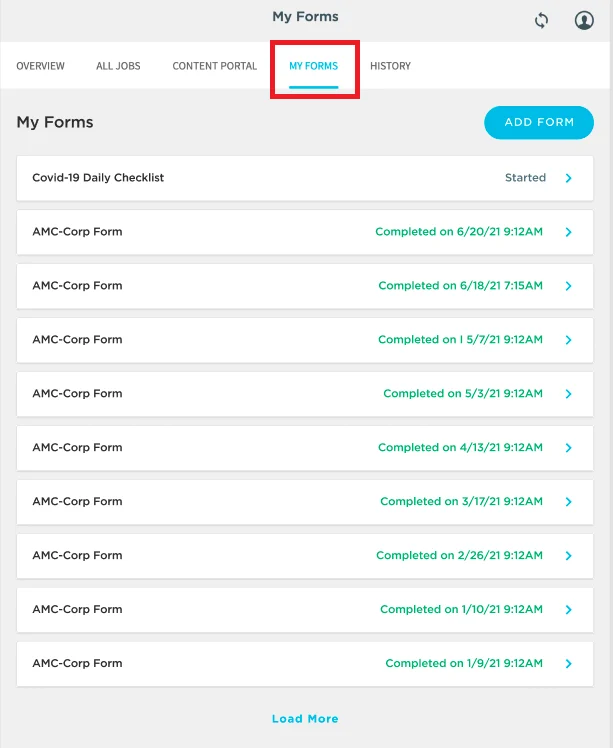Expand form completed on 6/18/21
The height and width of the screenshot is (748, 613).
pyautogui.click(x=568, y=286)
